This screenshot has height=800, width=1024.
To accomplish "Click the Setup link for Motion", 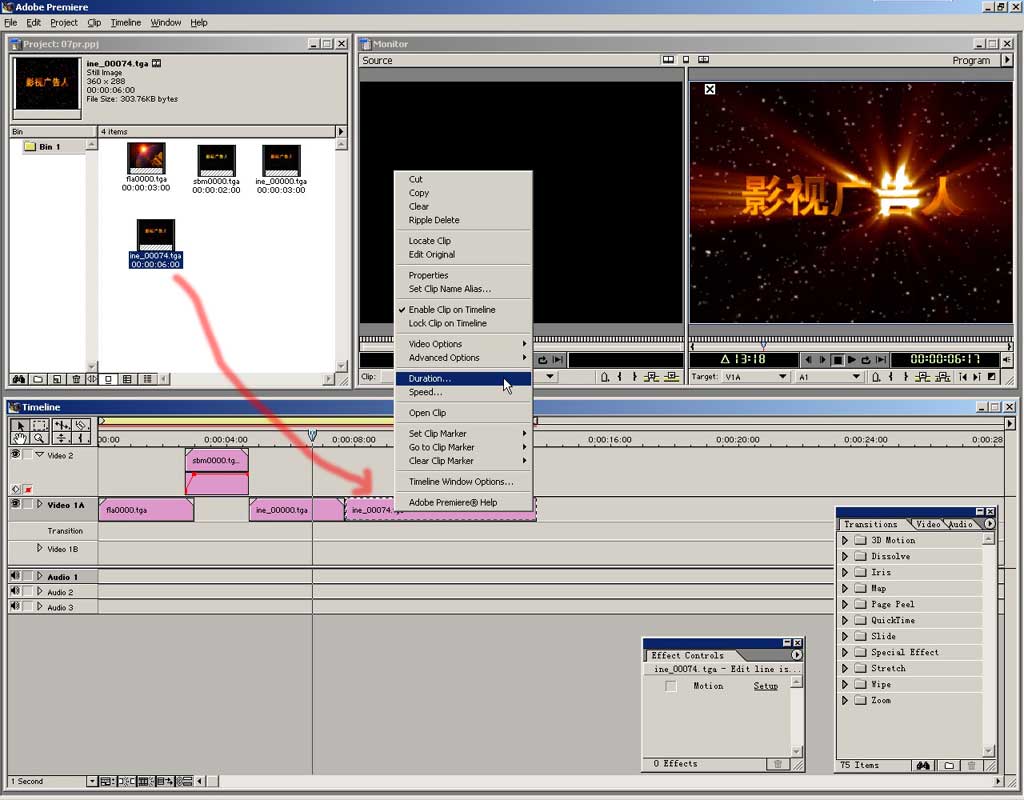I will click(x=765, y=686).
